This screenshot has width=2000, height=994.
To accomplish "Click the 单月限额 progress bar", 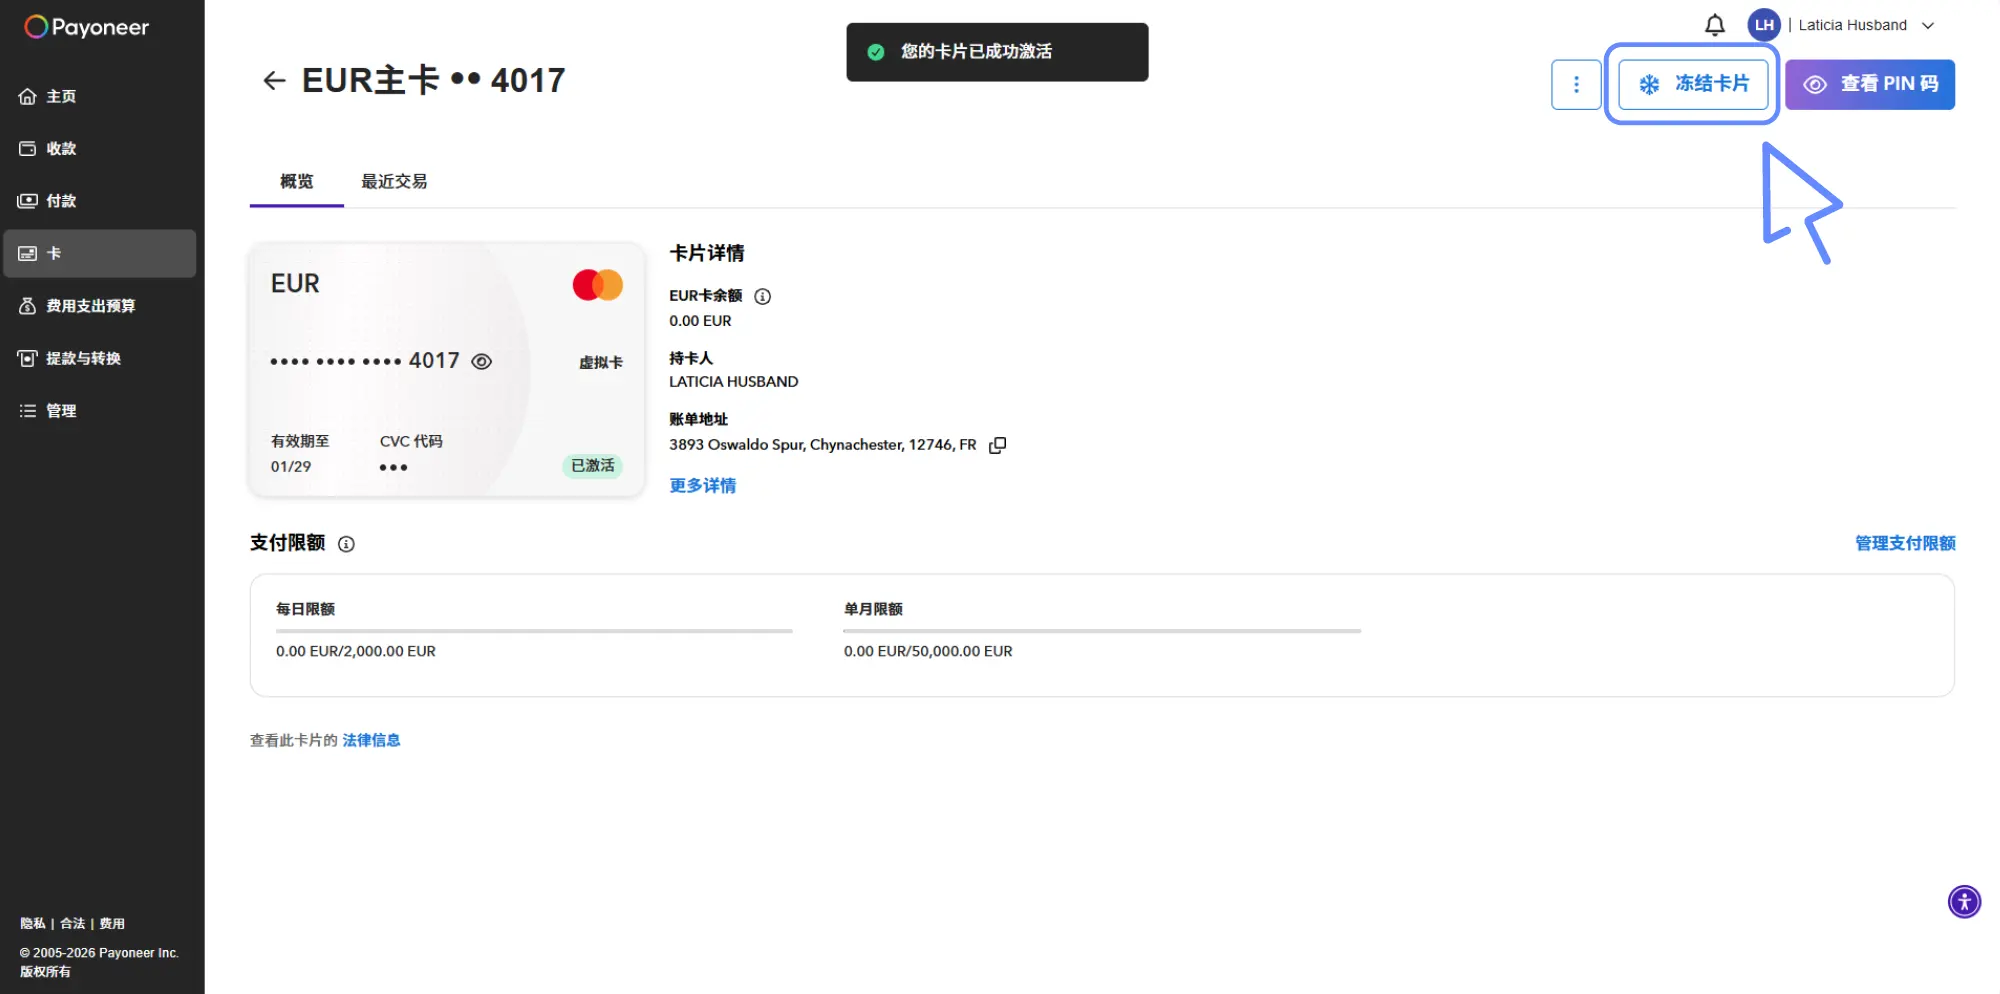I will click(1102, 631).
